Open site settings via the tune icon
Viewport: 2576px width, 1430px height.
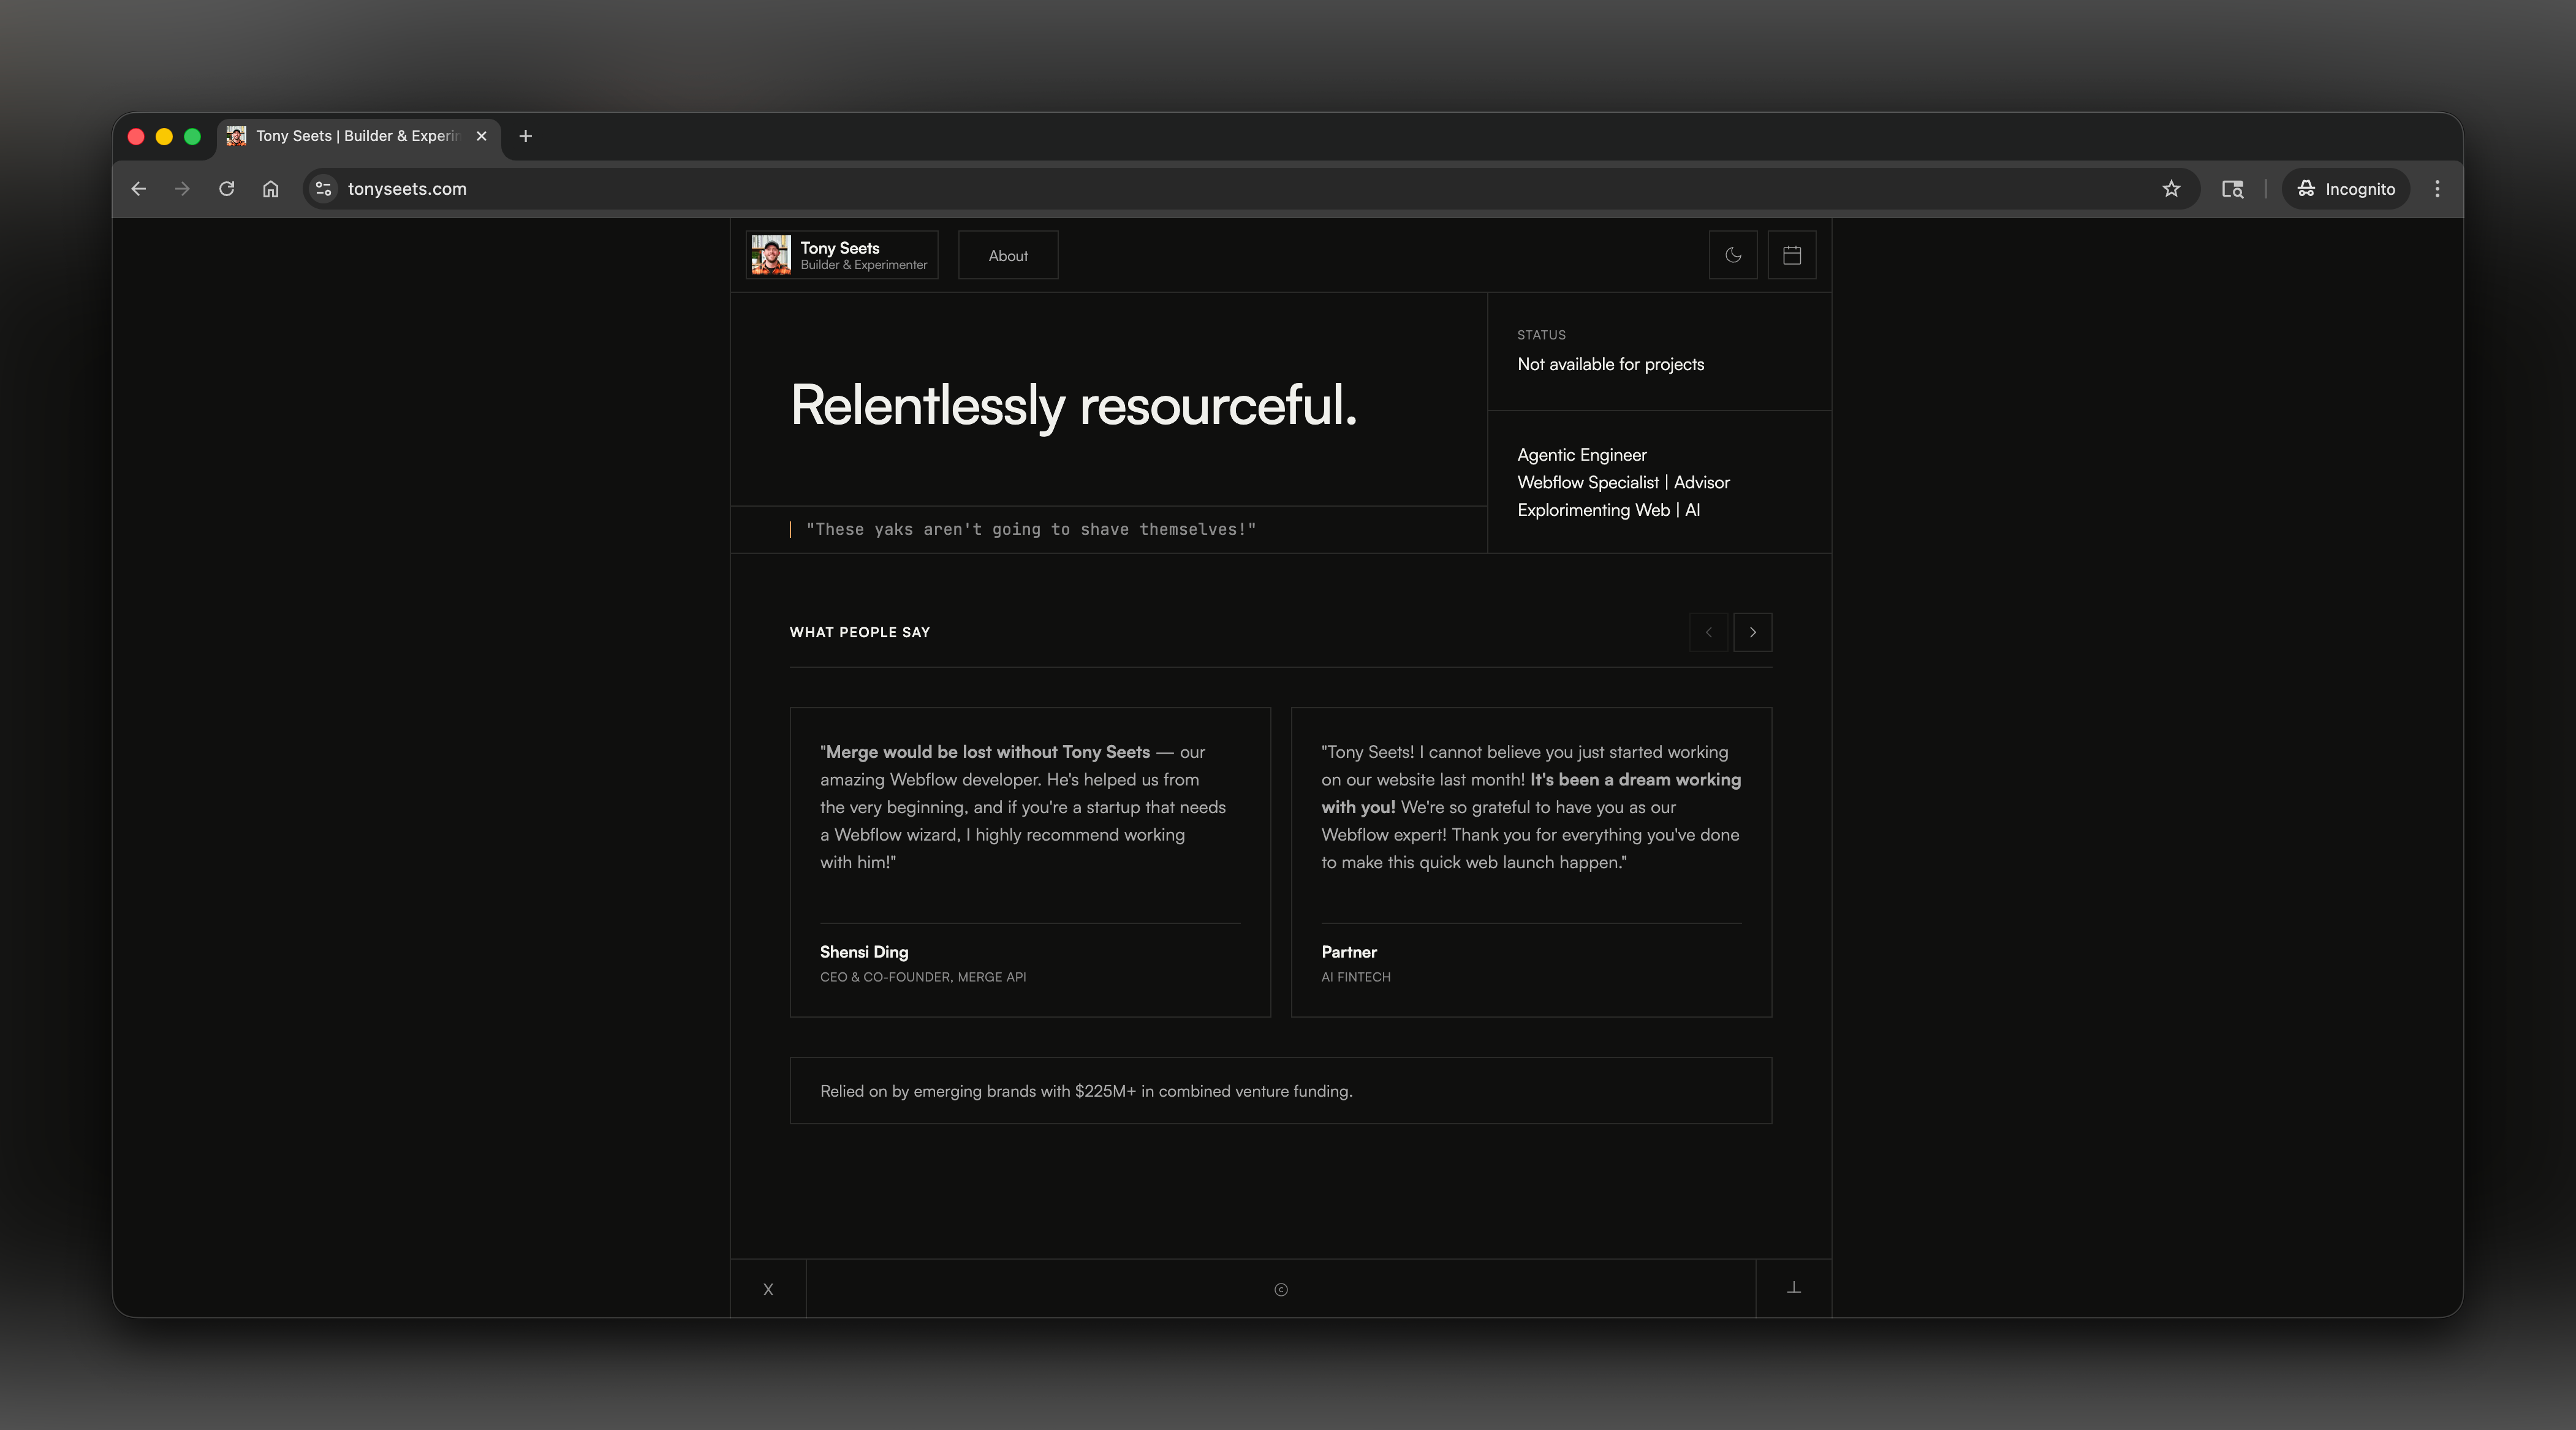(x=322, y=188)
